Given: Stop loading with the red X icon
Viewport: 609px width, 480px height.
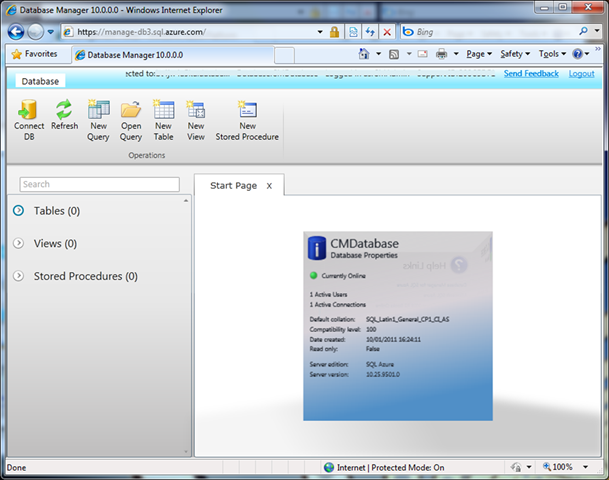Looking at the screenshot, I should coord(387,32).
